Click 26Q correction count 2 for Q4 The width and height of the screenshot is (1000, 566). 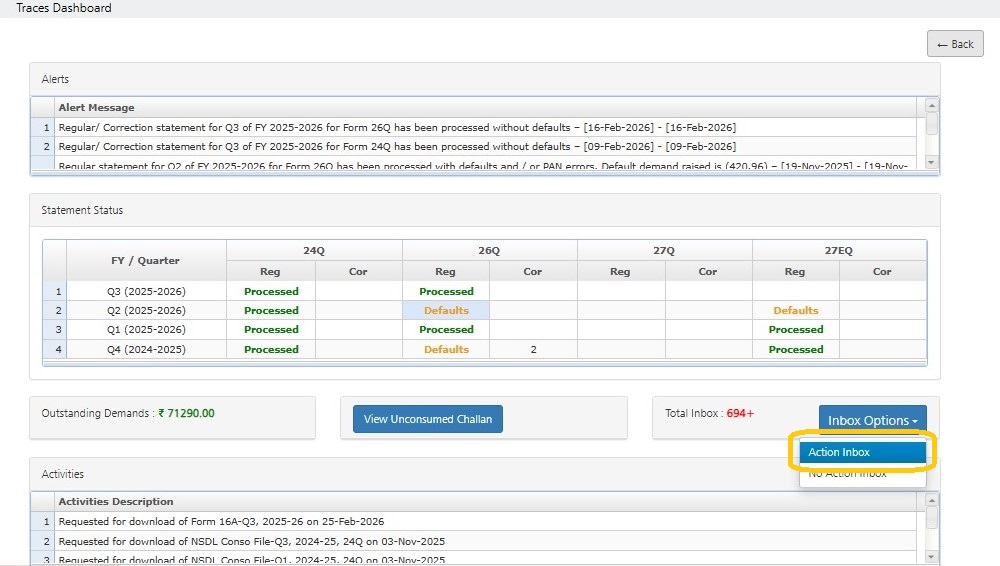click(x=533, y=350)
